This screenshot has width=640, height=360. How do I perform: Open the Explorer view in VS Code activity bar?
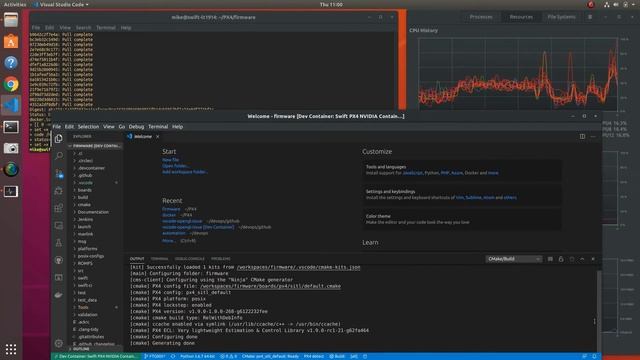pos(59,139)
